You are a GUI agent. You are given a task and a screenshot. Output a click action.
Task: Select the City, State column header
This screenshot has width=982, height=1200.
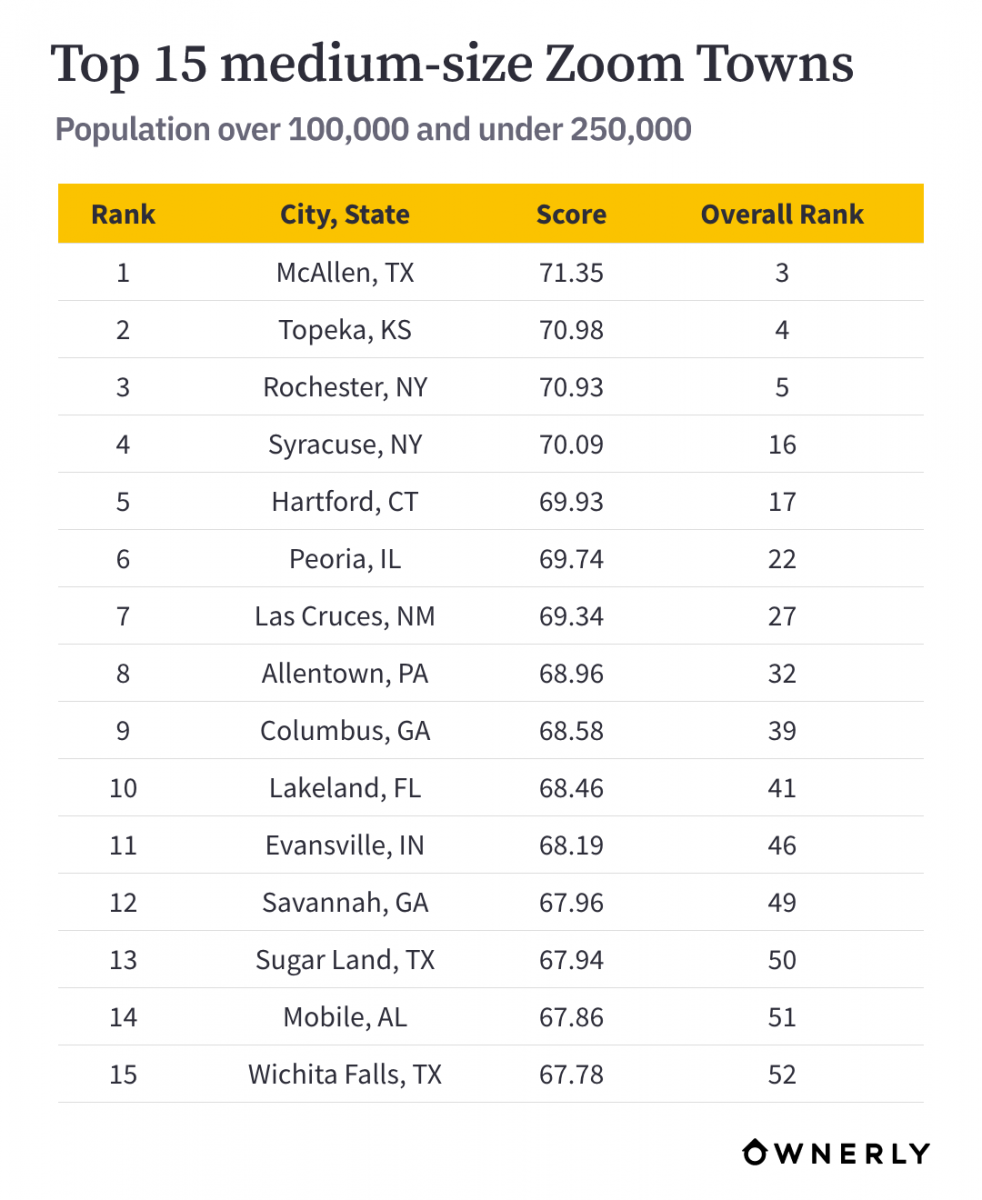345,215
